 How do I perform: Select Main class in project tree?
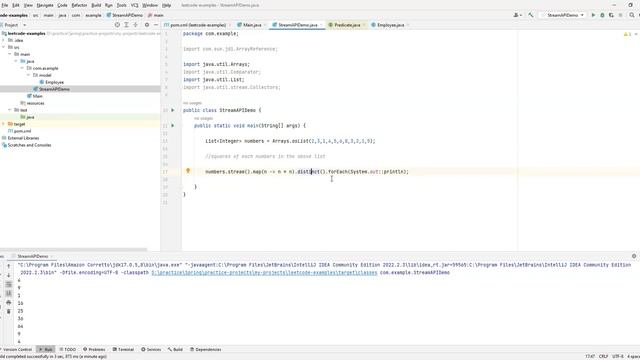pyautogui.click(x=35, y=96)
